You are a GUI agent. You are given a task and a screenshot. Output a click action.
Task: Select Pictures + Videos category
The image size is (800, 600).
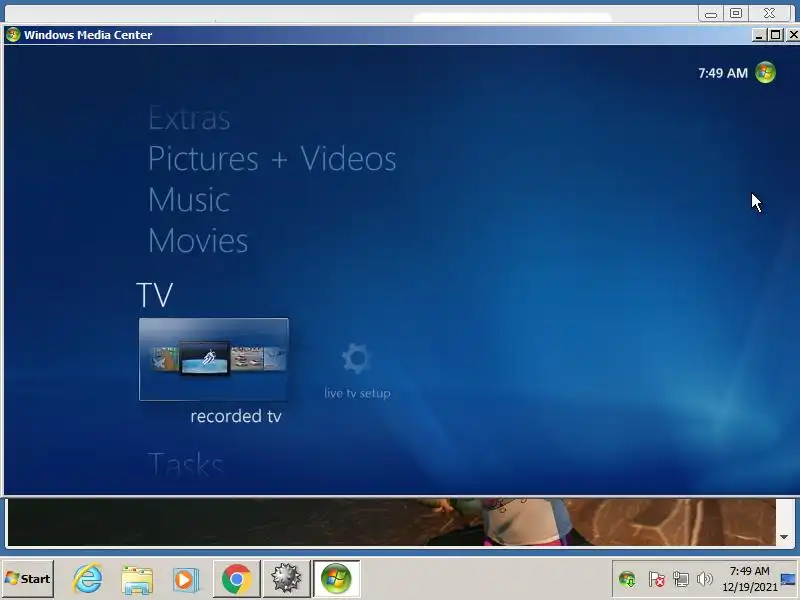pyautogui.click(x=272, y=159)
